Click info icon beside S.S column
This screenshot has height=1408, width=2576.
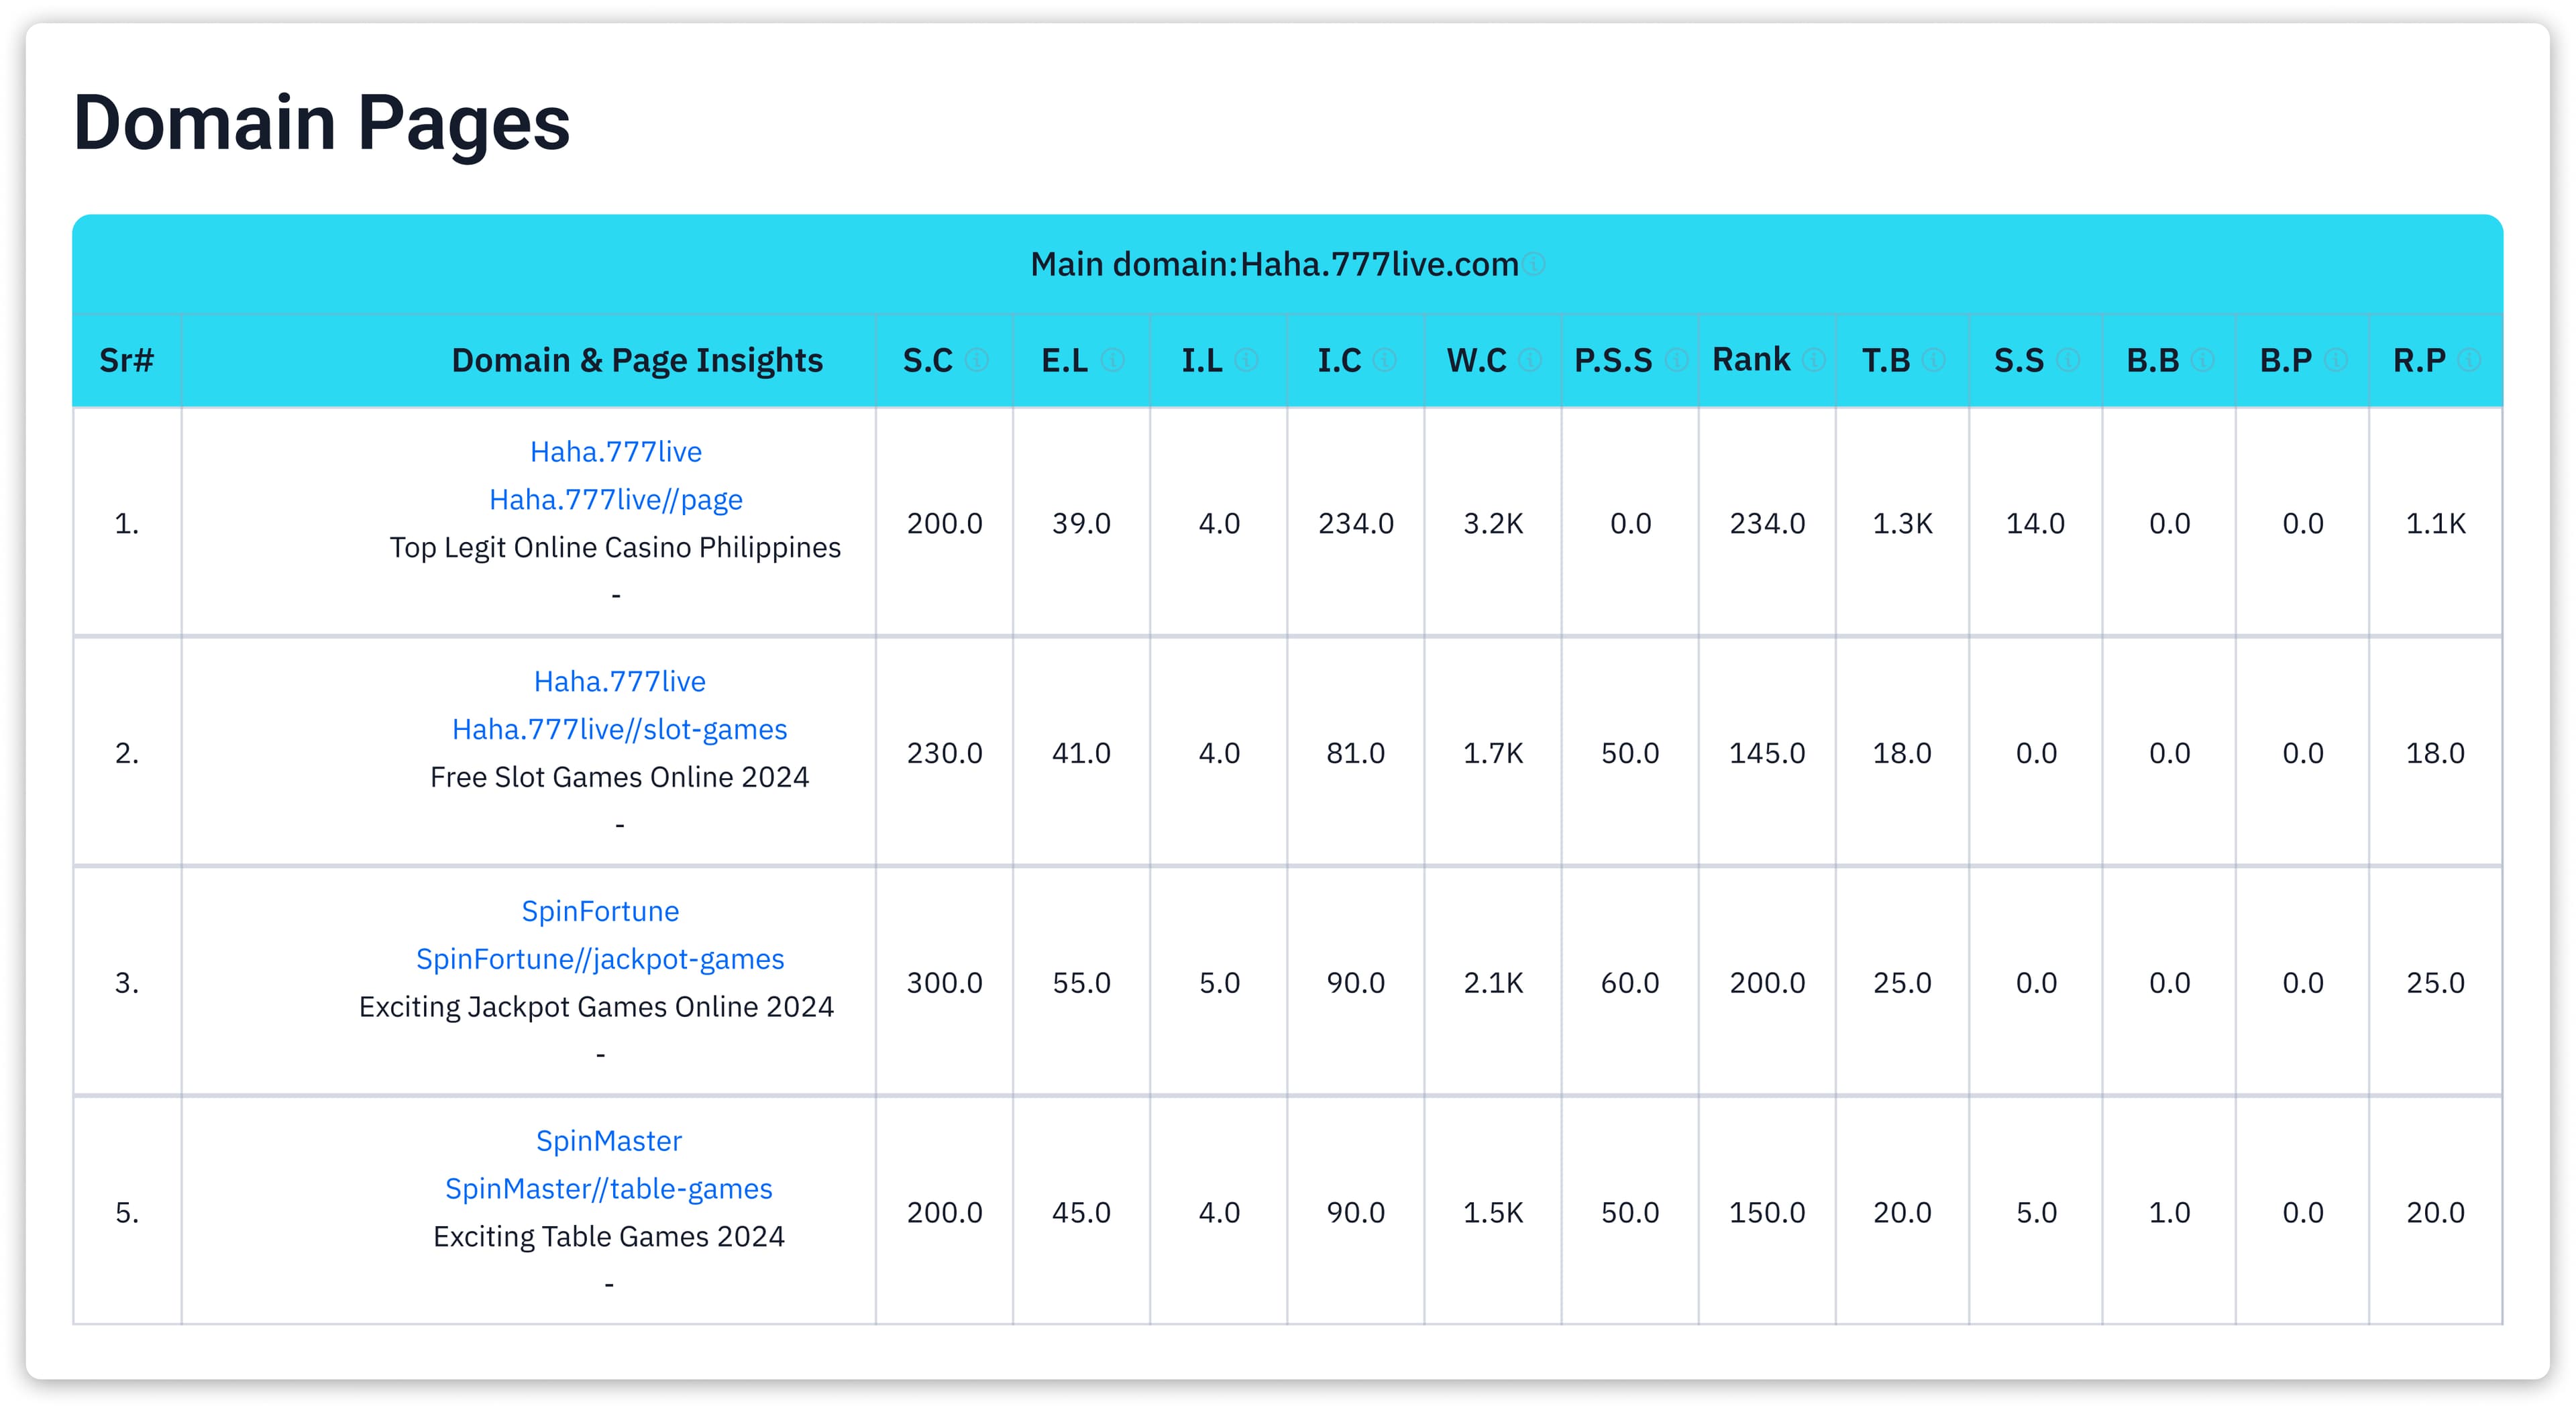2068,360
